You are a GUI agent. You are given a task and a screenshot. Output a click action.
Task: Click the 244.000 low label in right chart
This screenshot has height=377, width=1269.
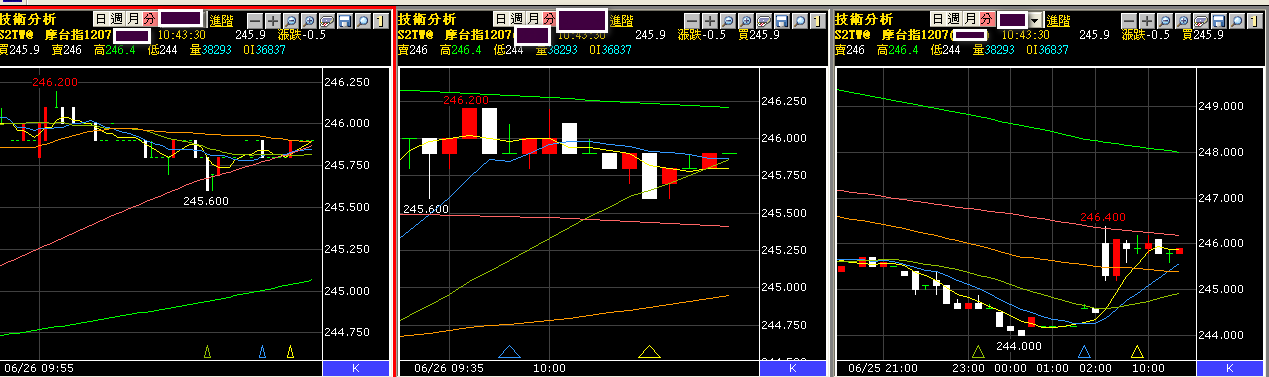[1019, 345]
